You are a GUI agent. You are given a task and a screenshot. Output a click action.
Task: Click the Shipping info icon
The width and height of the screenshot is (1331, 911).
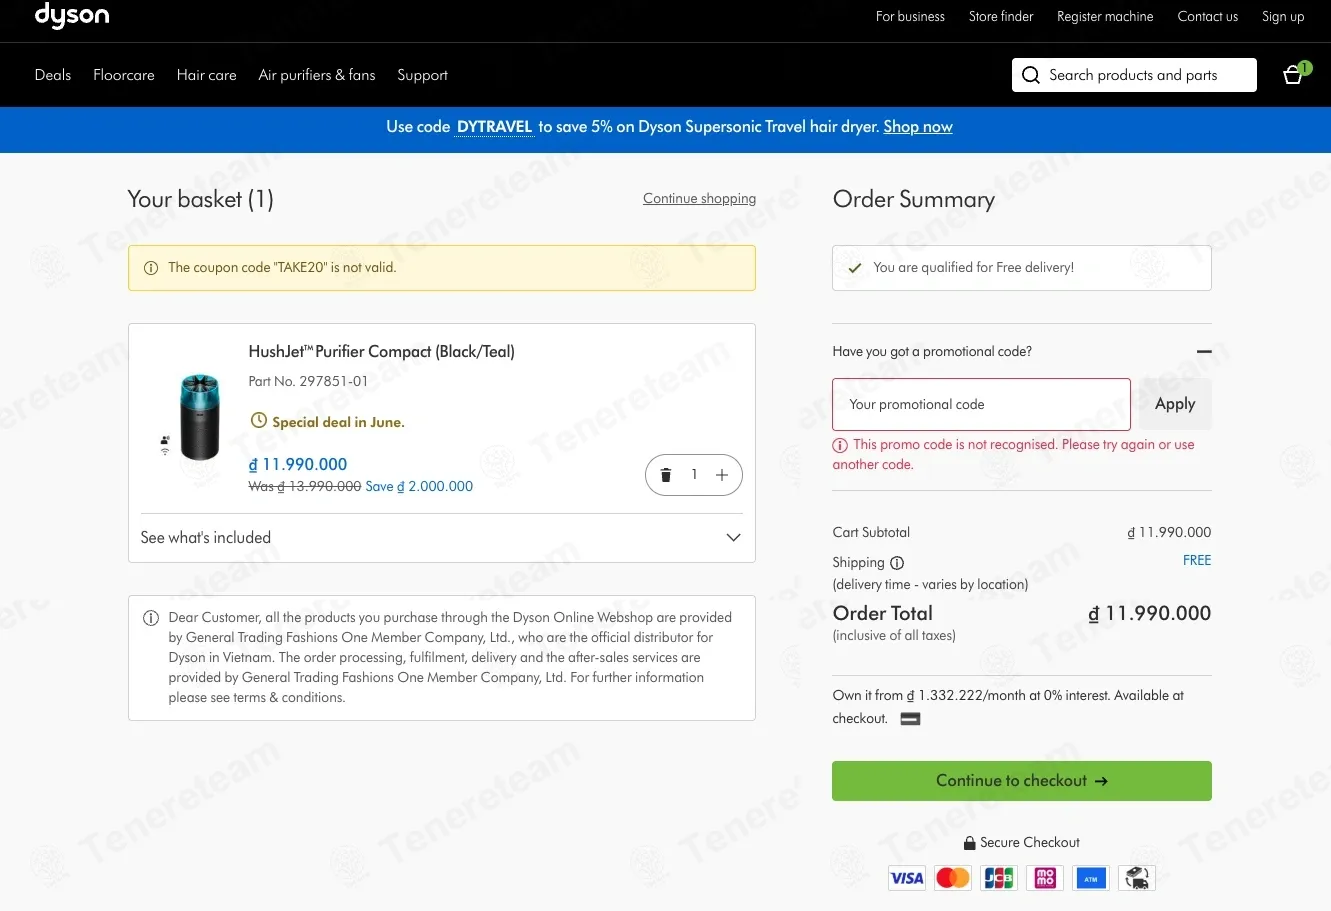[897, 563]
